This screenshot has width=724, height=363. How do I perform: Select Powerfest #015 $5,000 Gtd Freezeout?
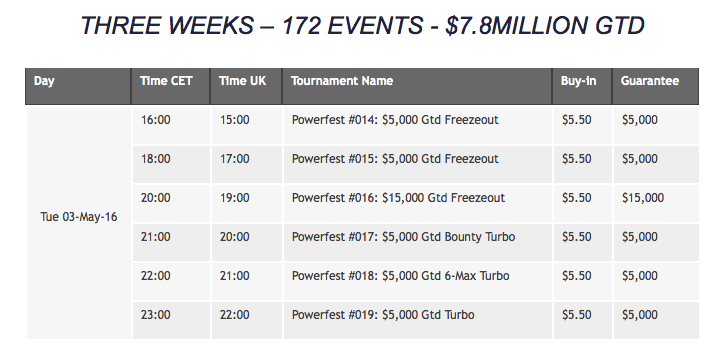[x=395, y=159]
